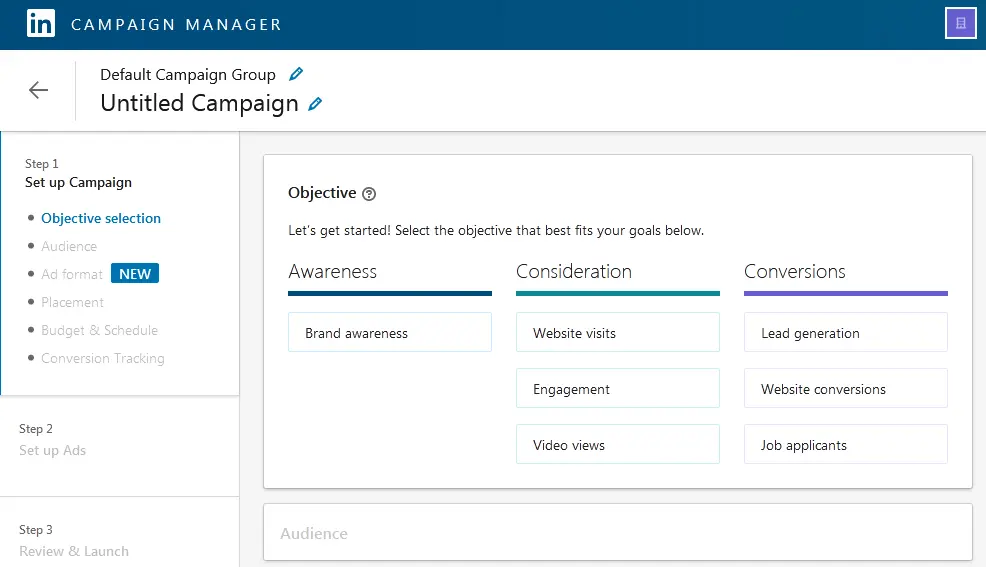The width and height of the screenshot is (986, 567).
Task: Select the Engagement objective
Action: point(617,389)
